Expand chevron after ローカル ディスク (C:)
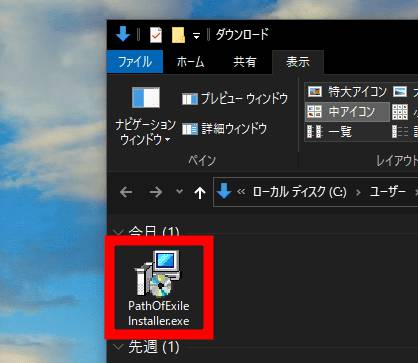Viewport: 418px width, 363px height. (x=358, y=192)
